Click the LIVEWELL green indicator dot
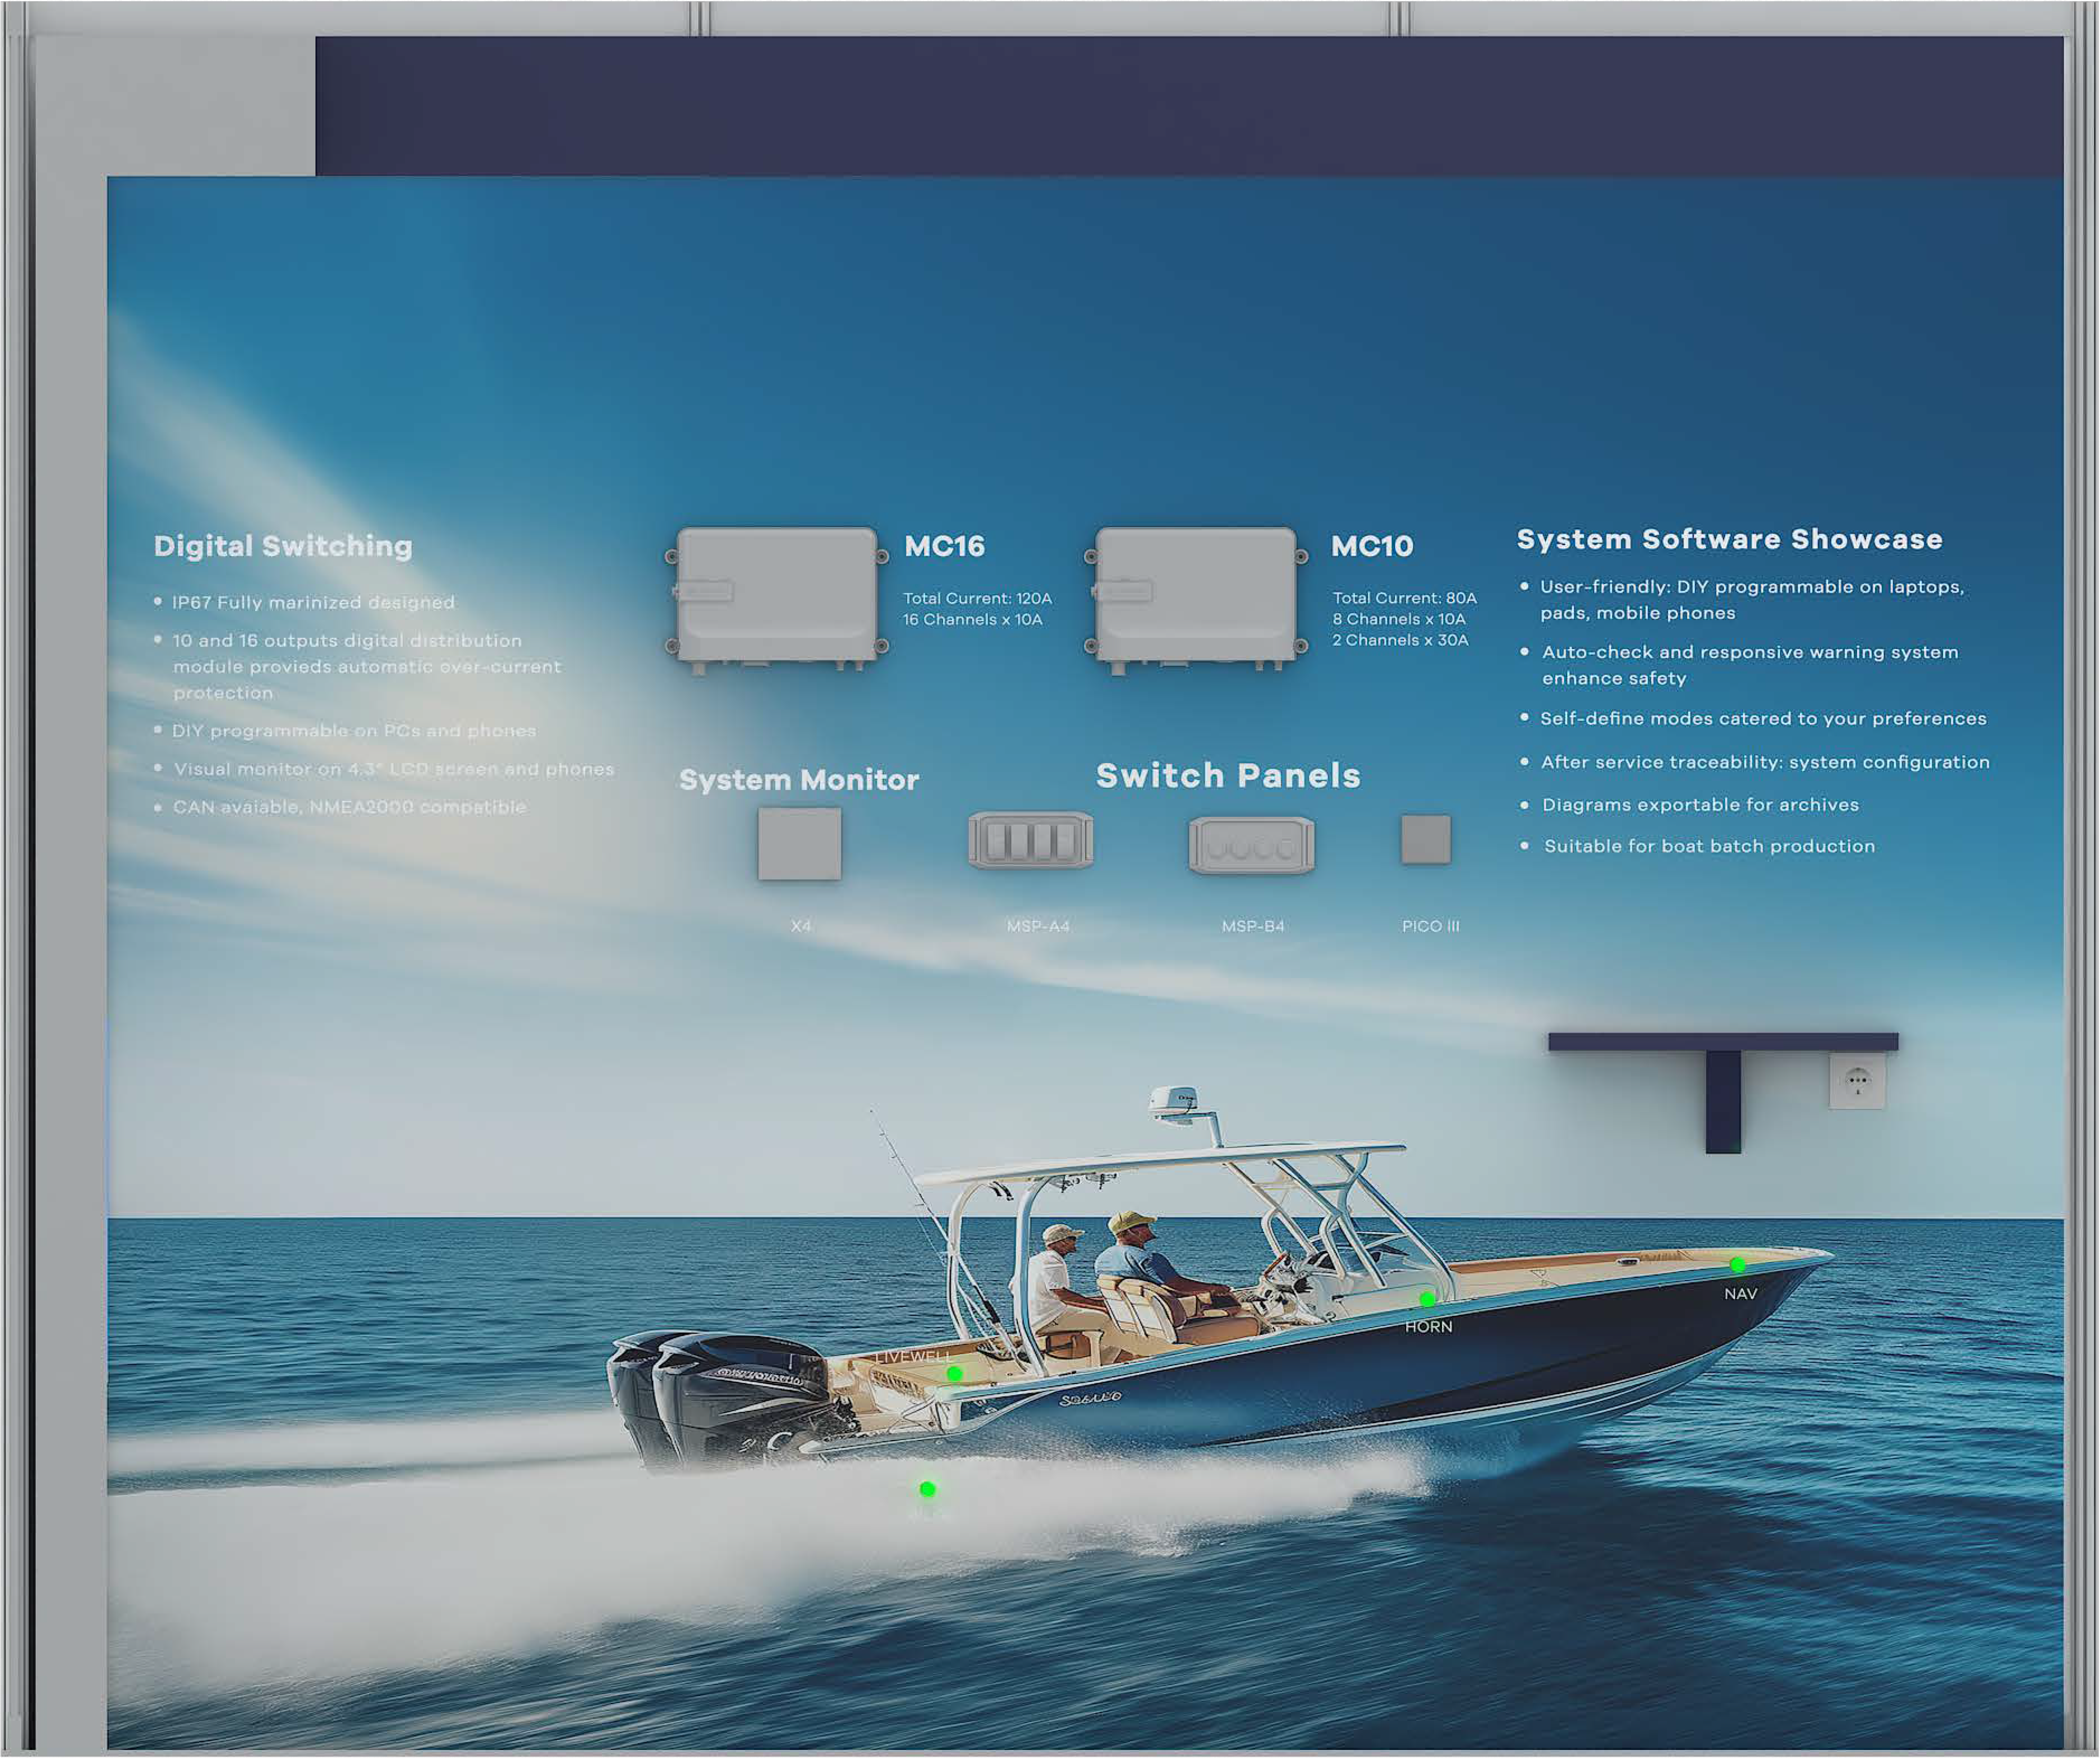The image size is (2100, 1758). point(954,1374)
